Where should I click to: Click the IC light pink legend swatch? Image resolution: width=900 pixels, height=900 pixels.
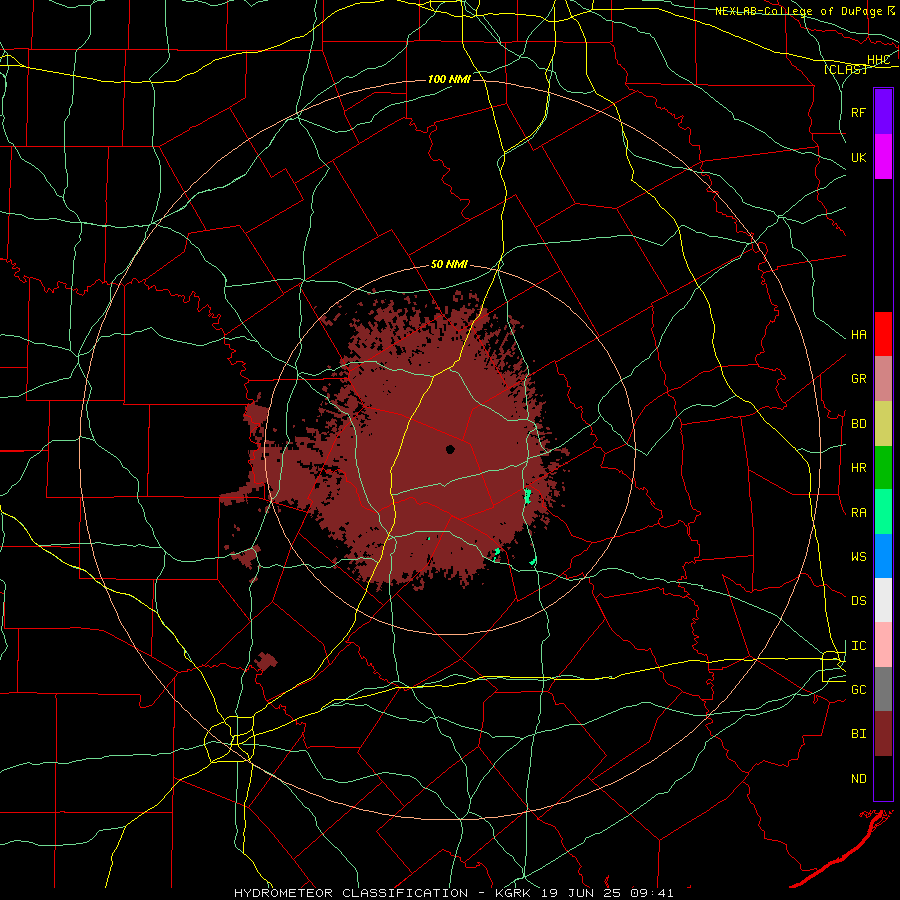pos(883,645)
